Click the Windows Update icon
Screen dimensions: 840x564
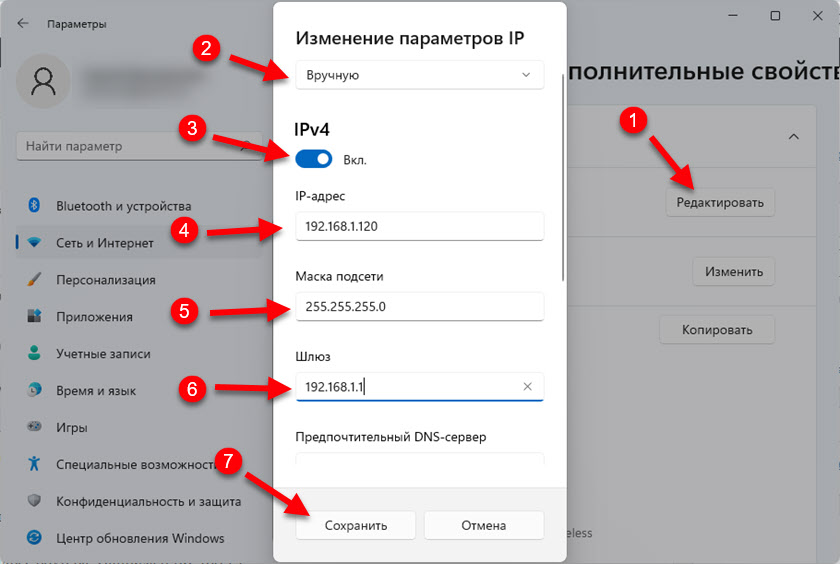tap(33, 538)
